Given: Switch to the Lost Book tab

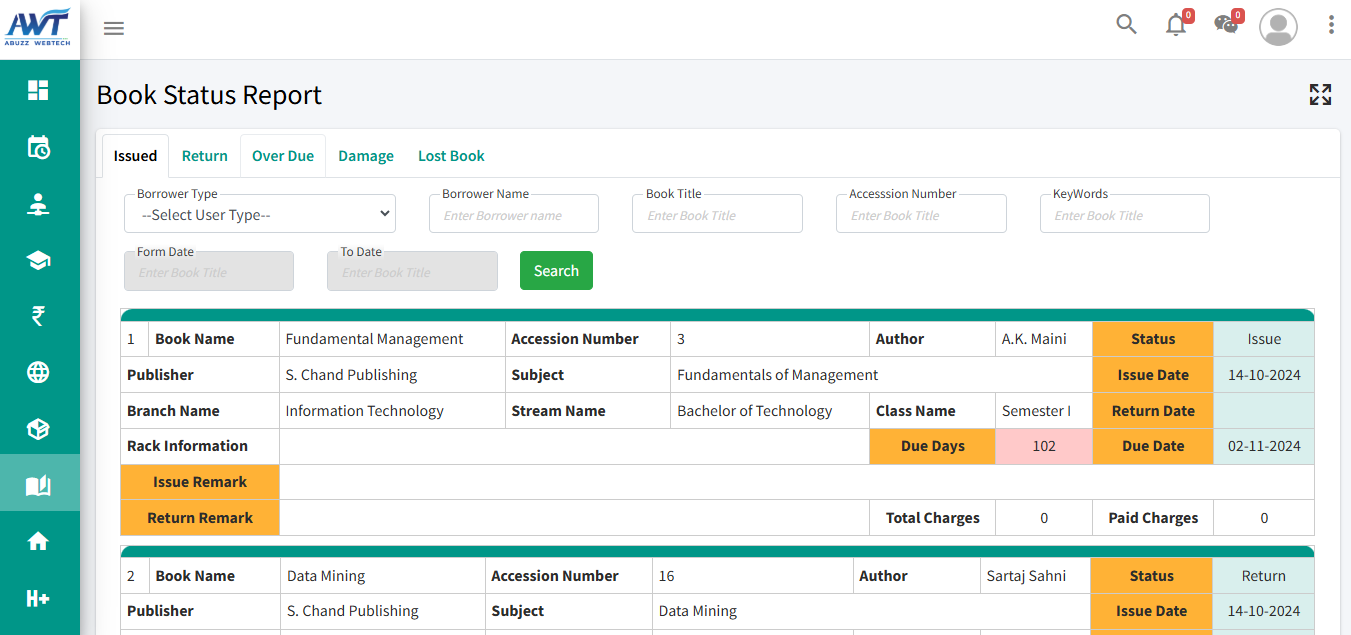Looking at the screenshot, I should (x=451, y=156).
